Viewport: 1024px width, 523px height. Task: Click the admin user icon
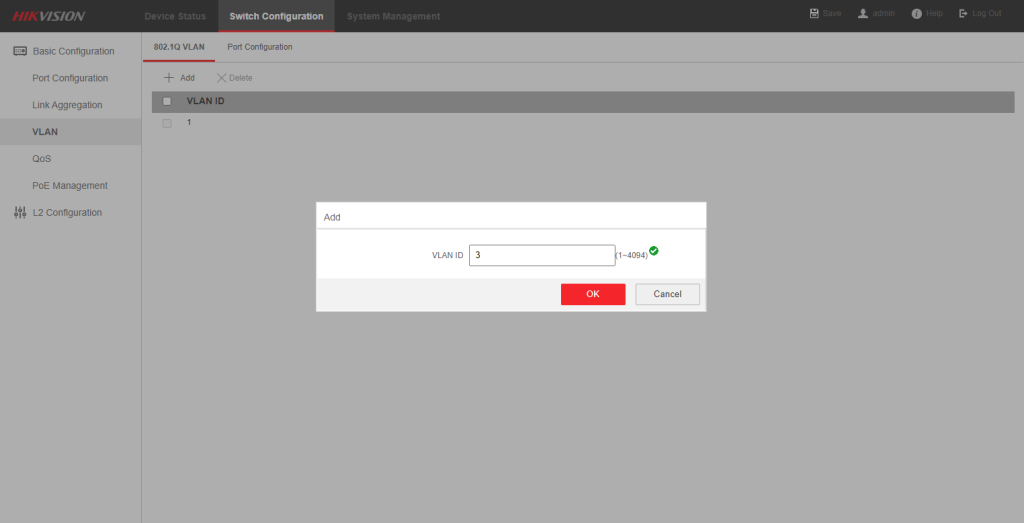tap(863, 13)
